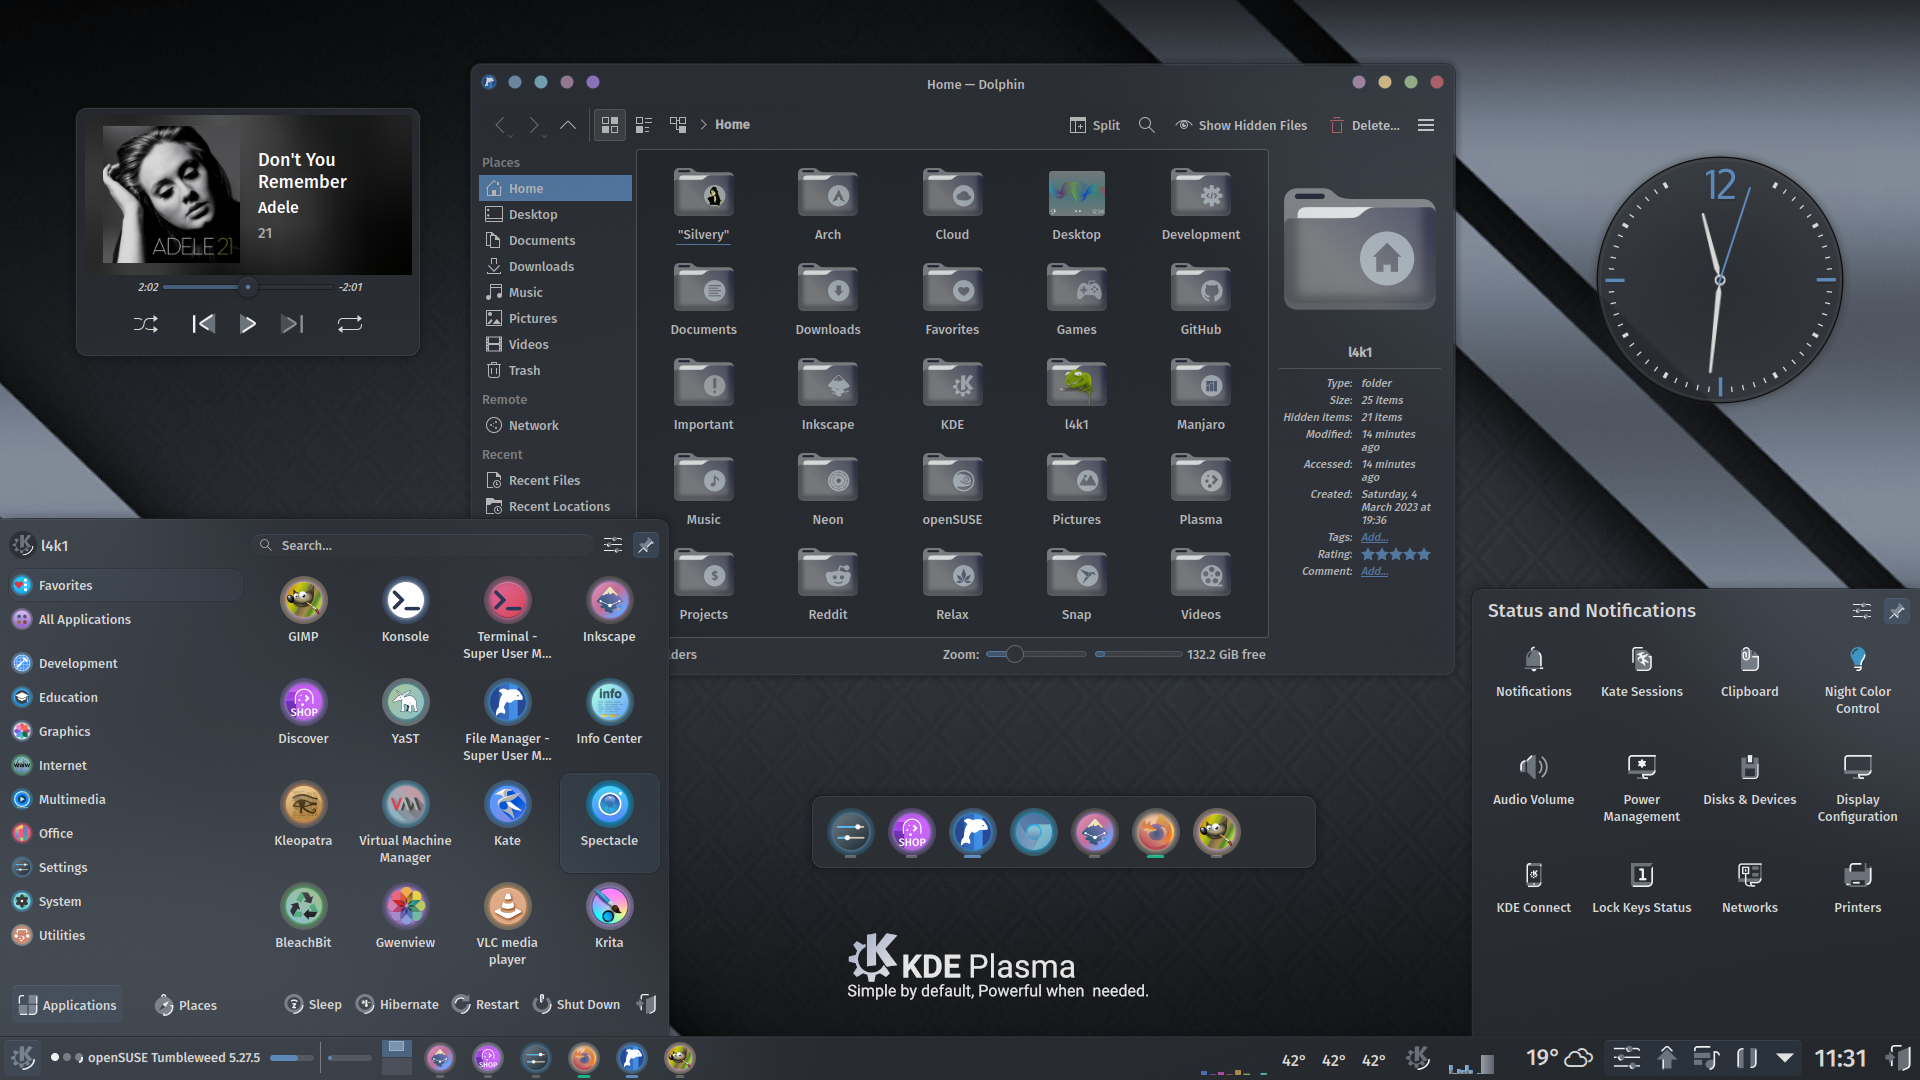Expand the Recent section in Dolphin sidebar
Viewport: 1920px width, 1080px height.
(x=504, y=454)
